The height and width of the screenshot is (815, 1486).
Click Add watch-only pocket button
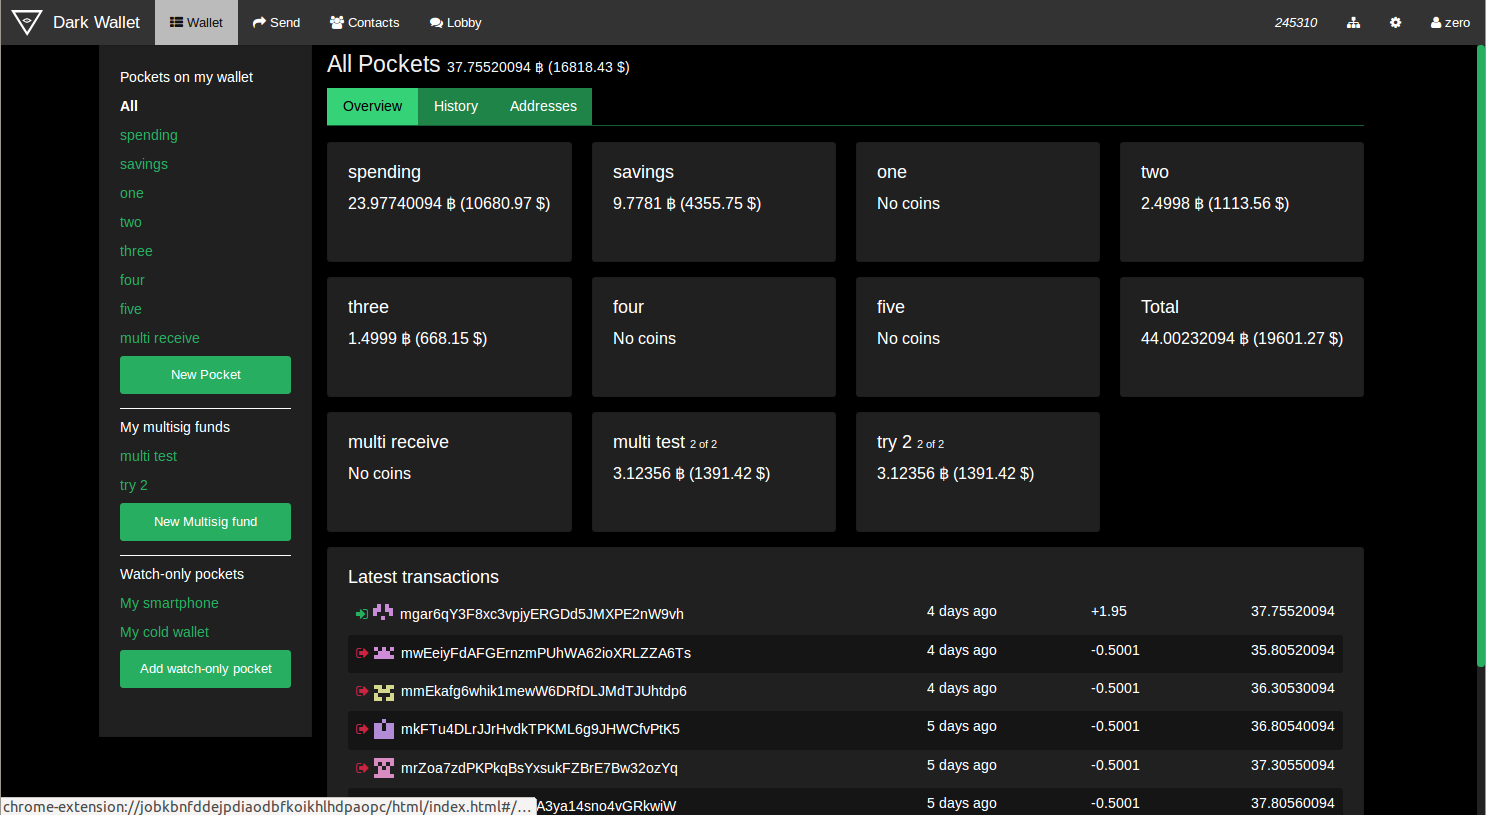coord(205,669)
